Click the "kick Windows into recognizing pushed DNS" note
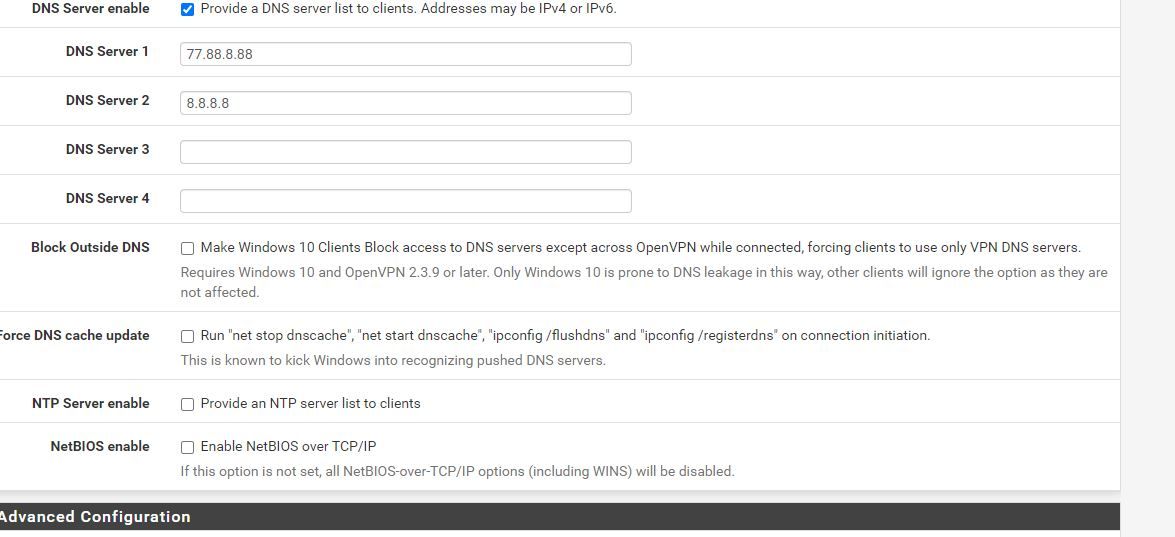Screen dimensions: 1175x537 (x=393, y=360)
